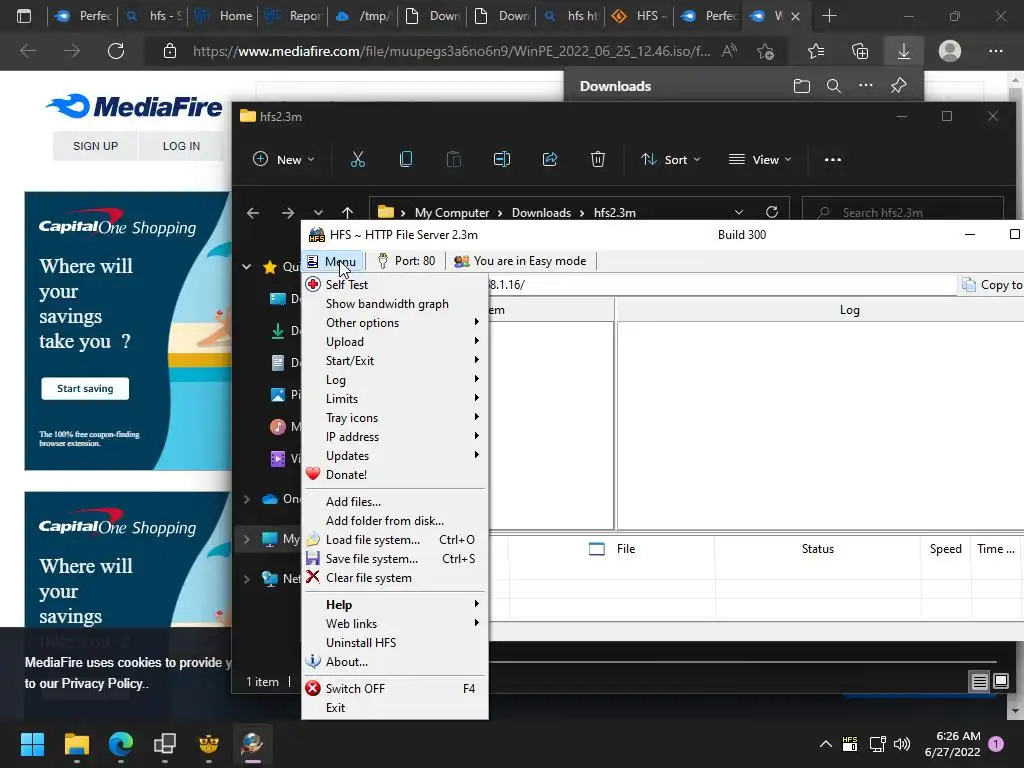Viewport: 1024px width, 768px height.
Task: Click Switch OFF to stop the server
Action: point(394,688)
